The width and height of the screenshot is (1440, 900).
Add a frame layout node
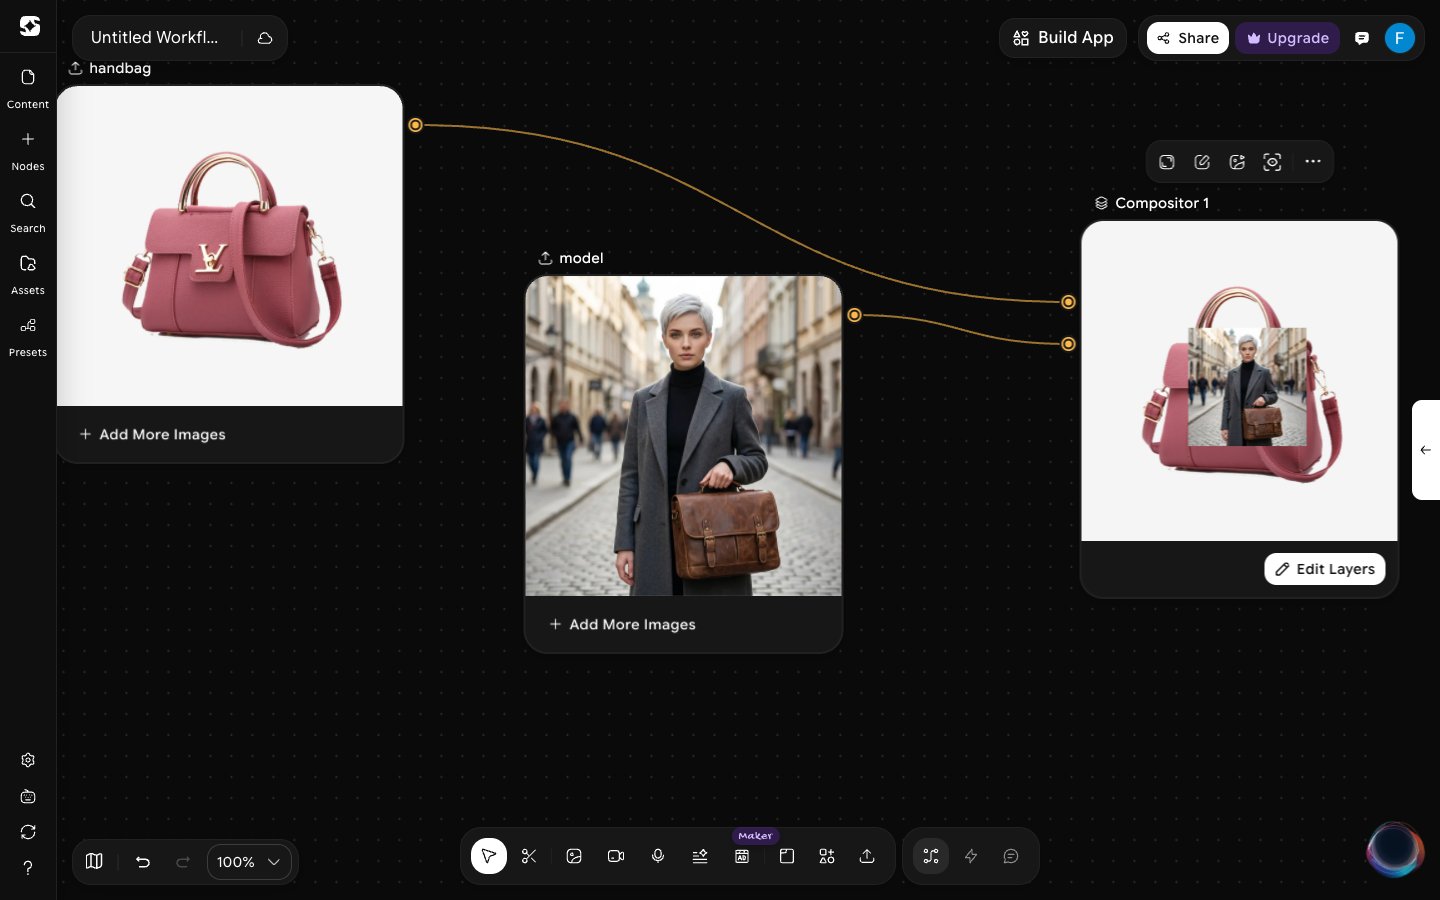click(x=787, y=856)
